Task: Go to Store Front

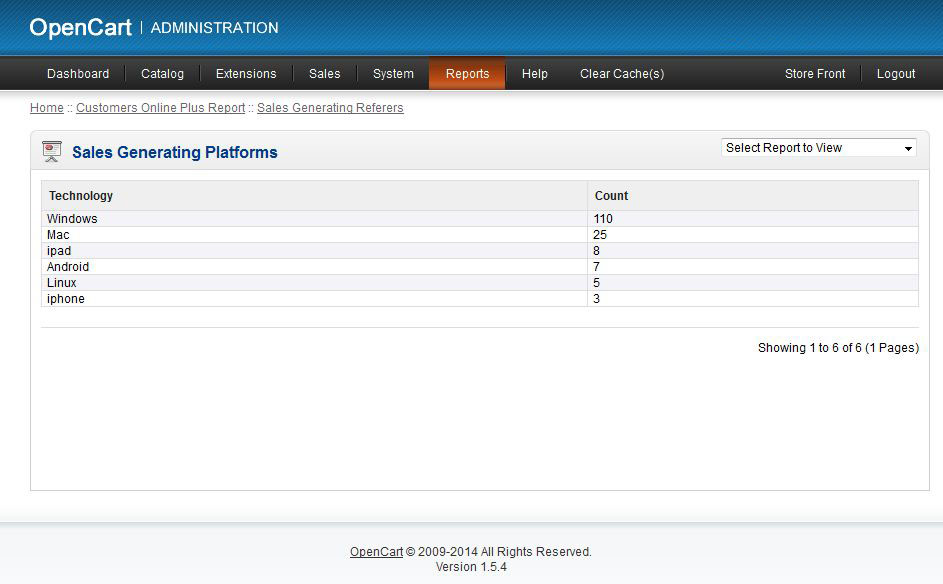Action: coord(815,74)
